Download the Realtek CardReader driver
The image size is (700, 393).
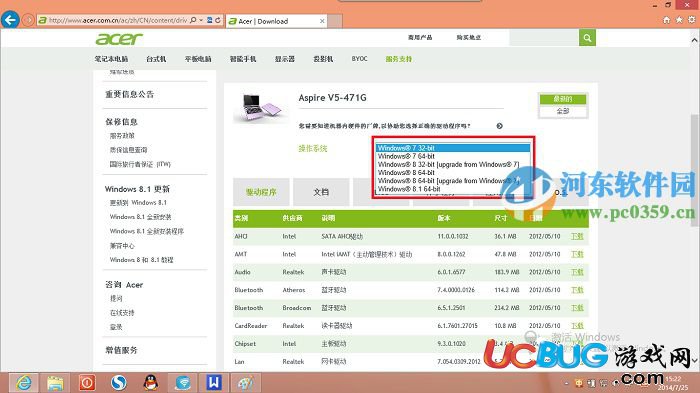pos(577,326)
